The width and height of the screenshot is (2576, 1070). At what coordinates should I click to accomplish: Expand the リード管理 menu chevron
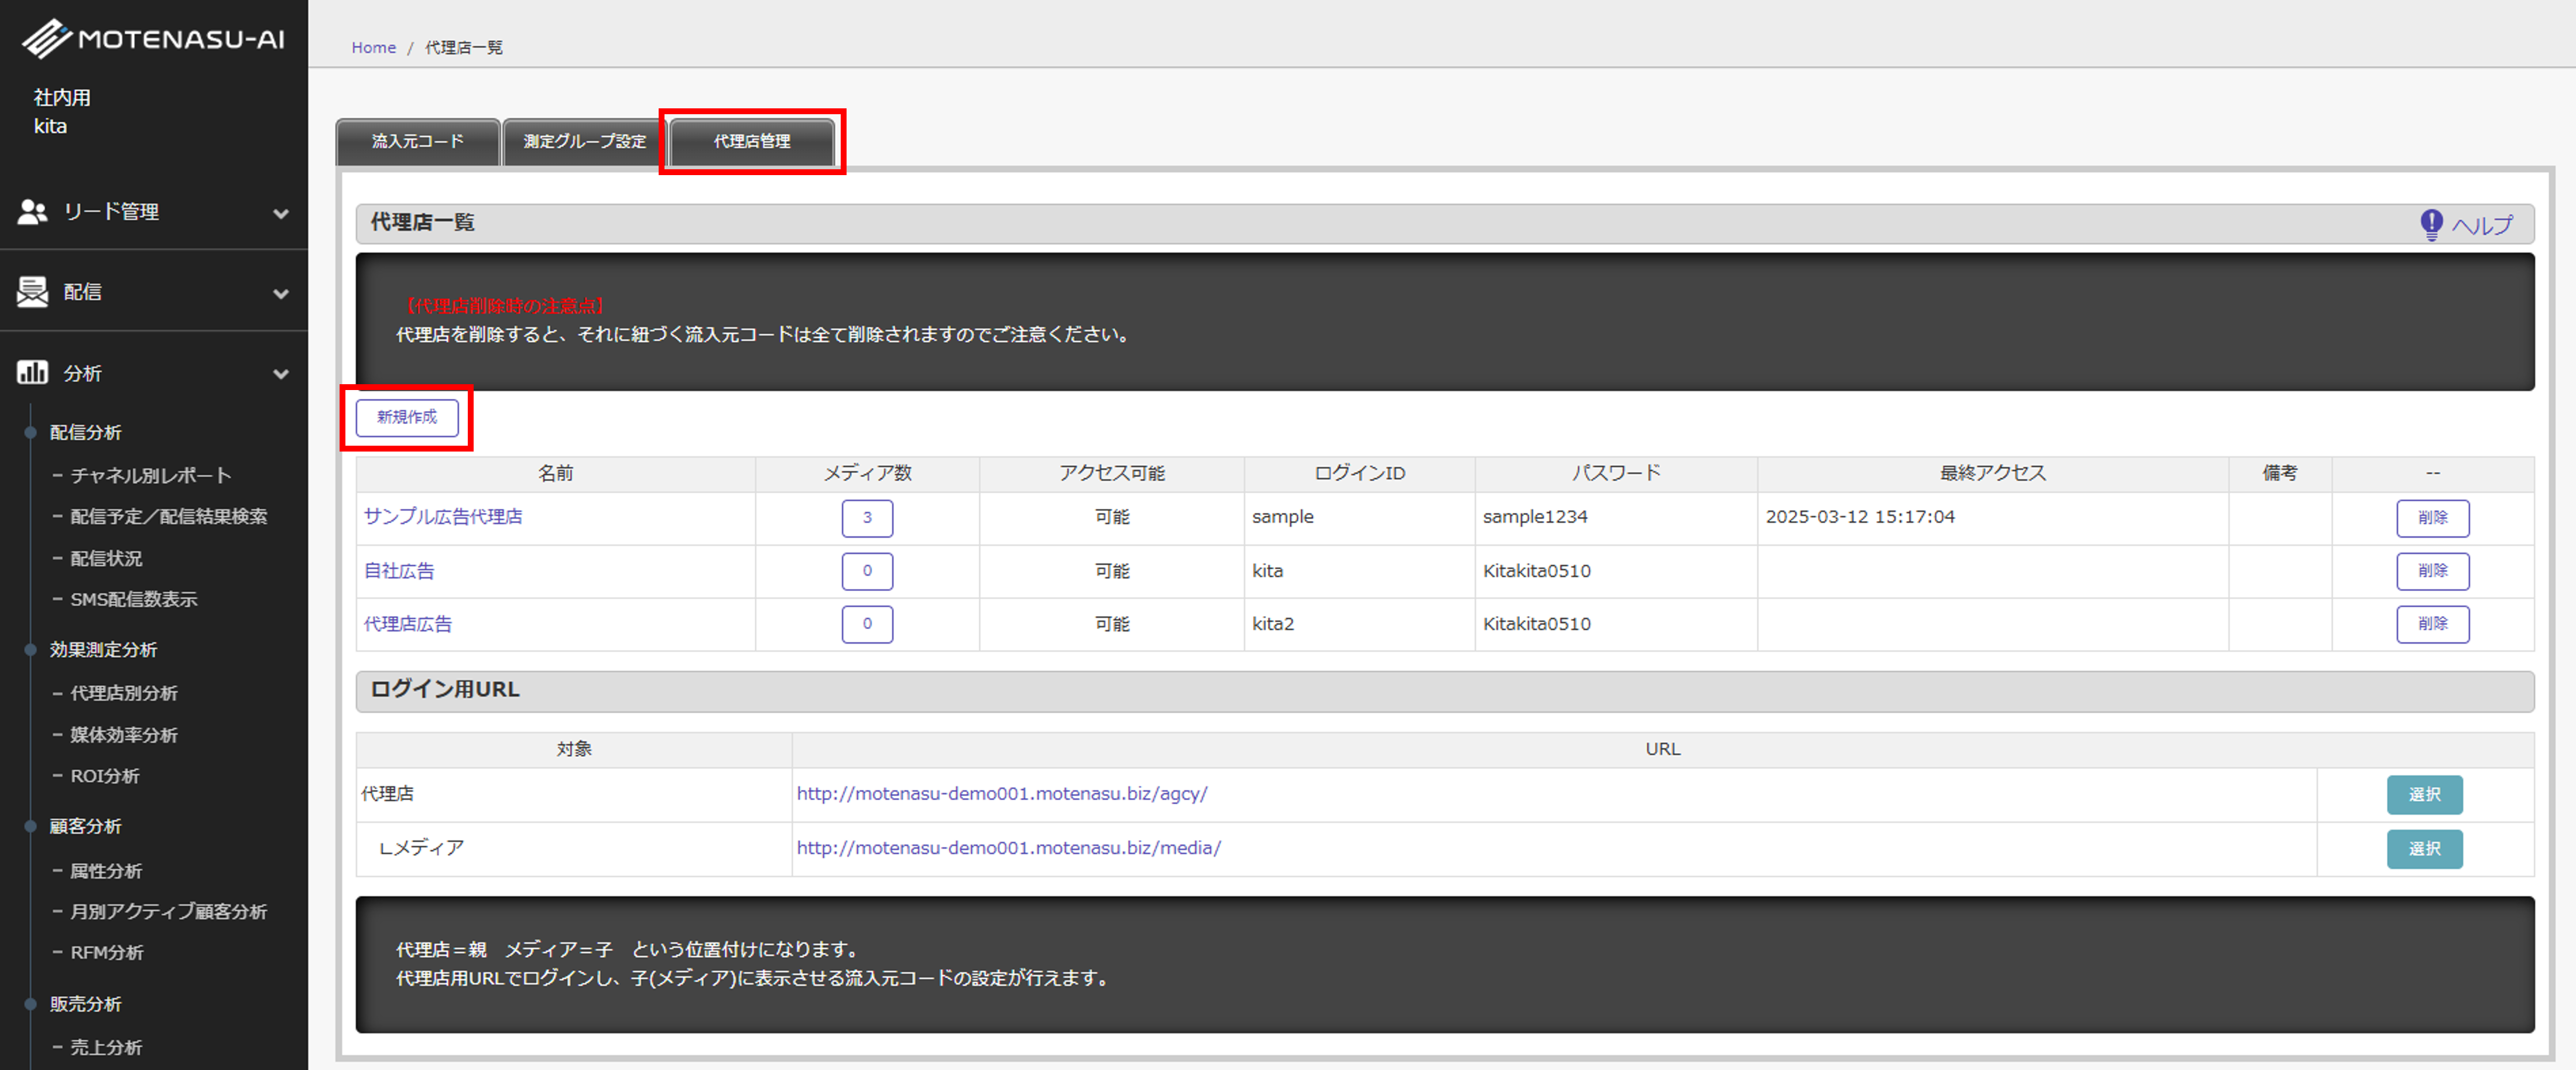click(x=281, y=213)
